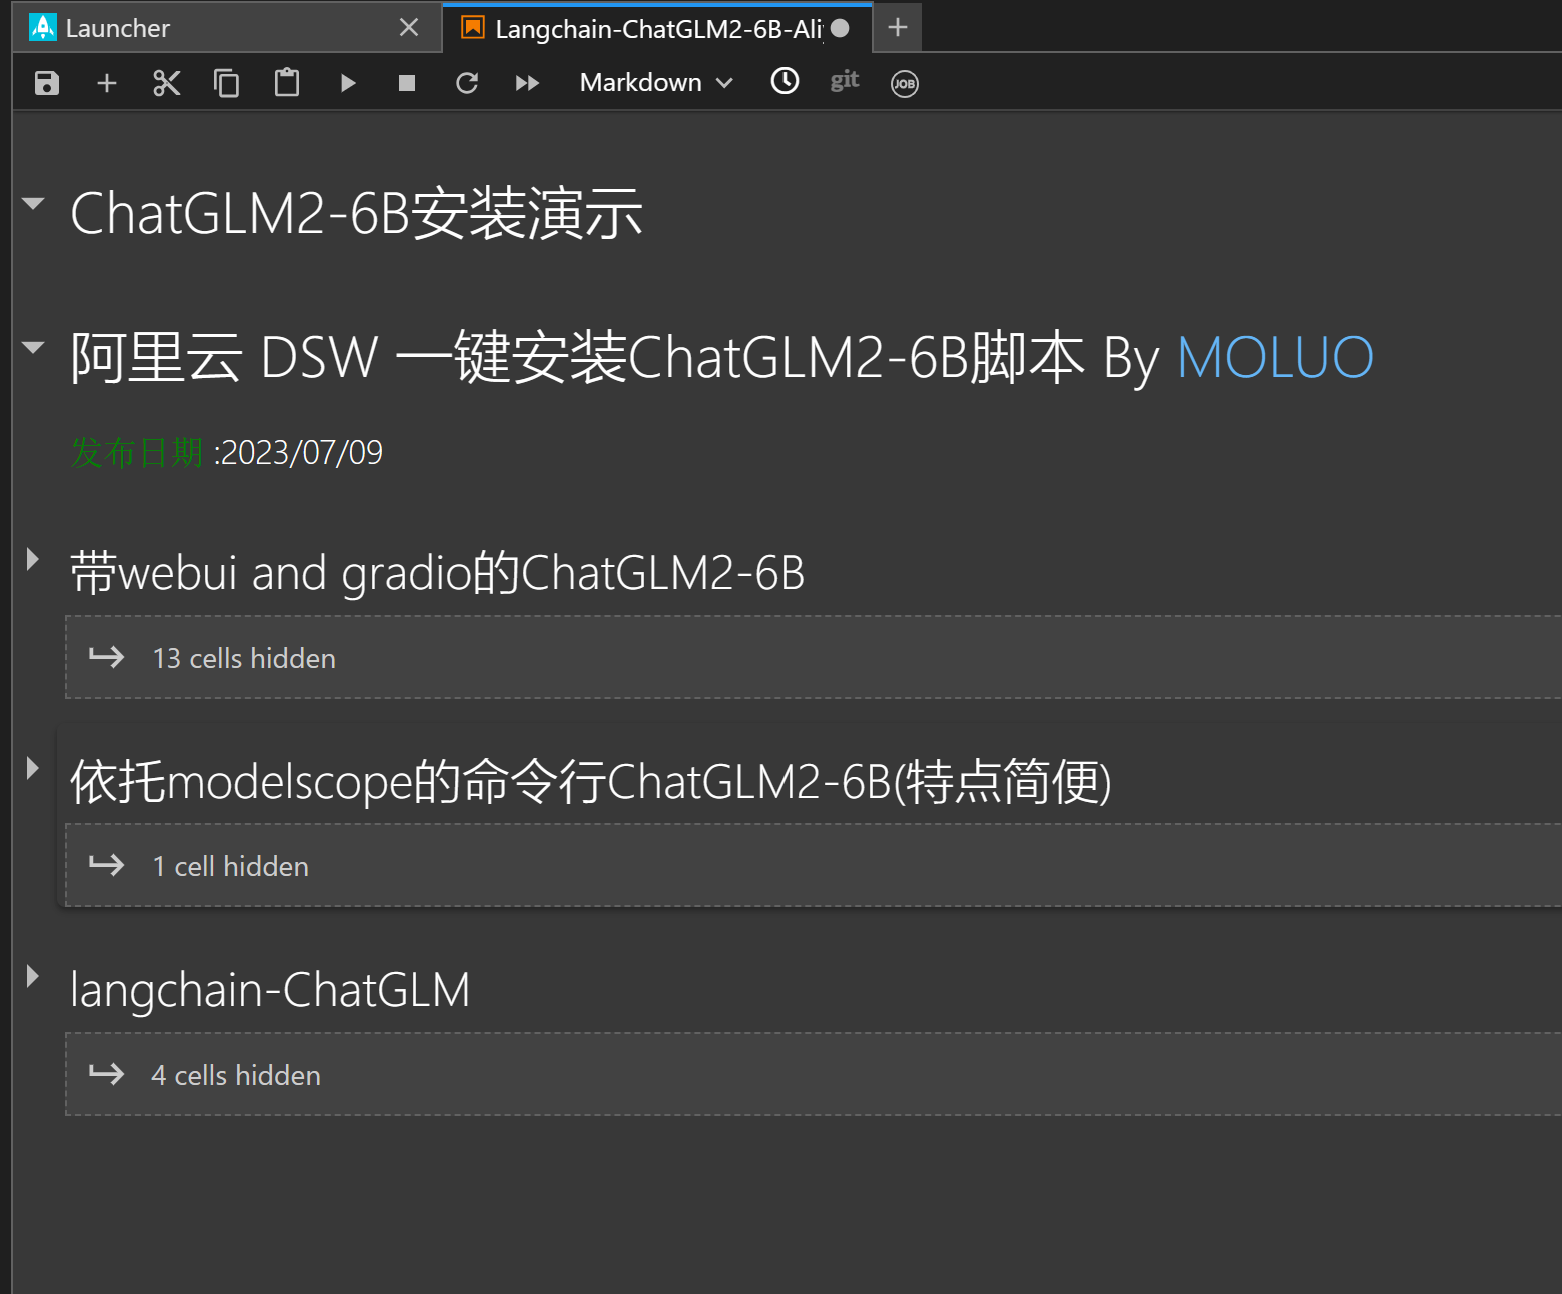Screen dimensions: 1562x1294
Task: Click the git toolbar icon
Action: [x=845, y=82]
